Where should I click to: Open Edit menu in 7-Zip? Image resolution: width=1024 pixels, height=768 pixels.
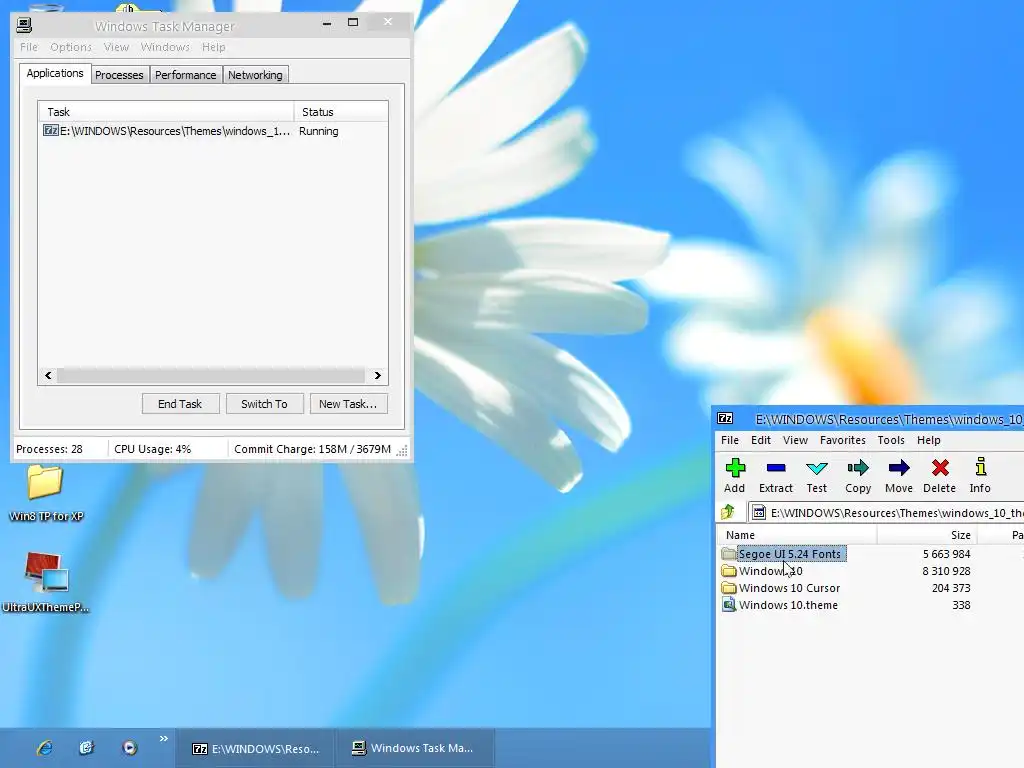point(761,440)
